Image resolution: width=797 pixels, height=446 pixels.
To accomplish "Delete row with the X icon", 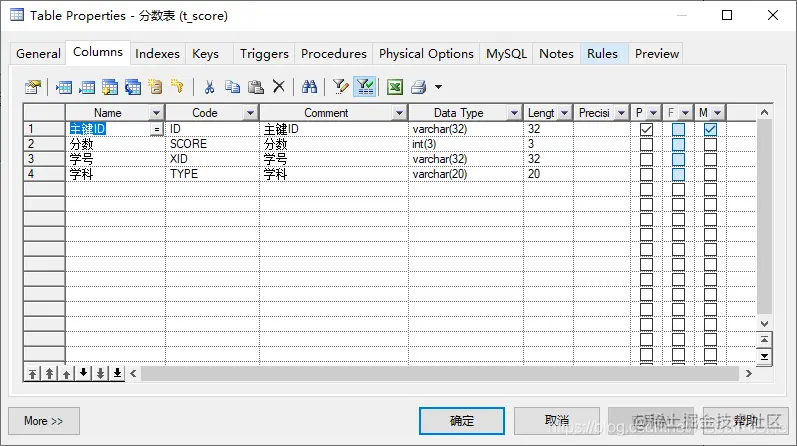I will pyautogui.click(x=279, y=87).
